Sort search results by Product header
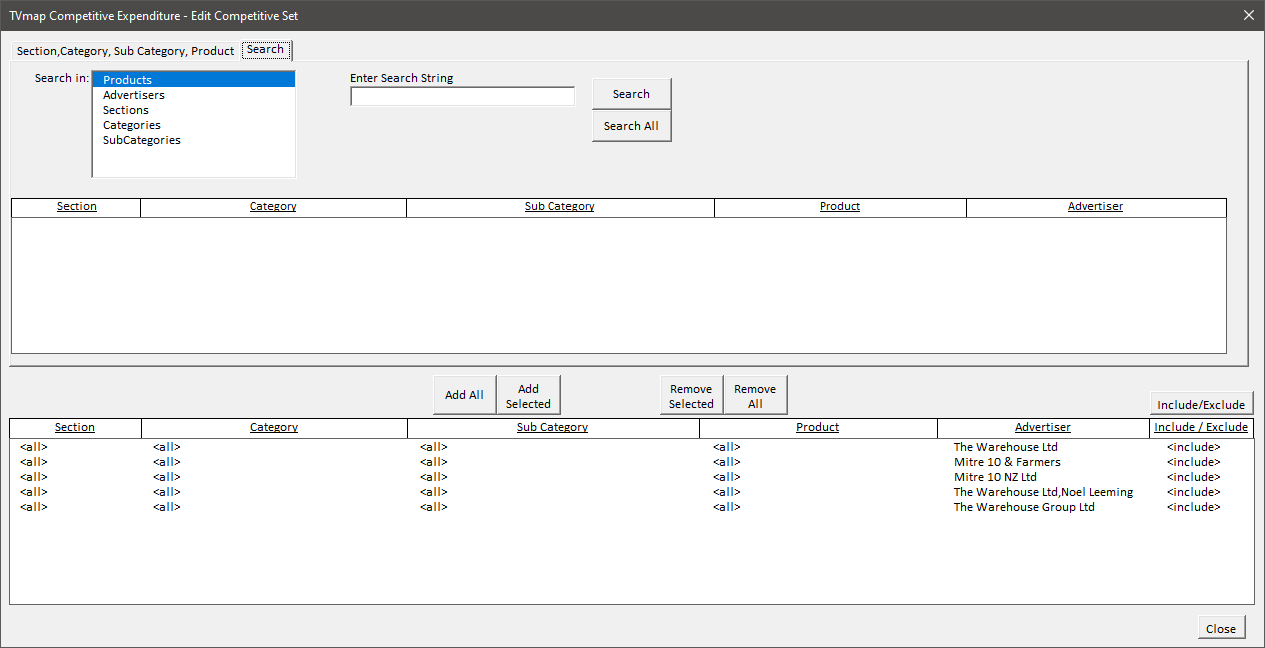 [x=840, y=207]
